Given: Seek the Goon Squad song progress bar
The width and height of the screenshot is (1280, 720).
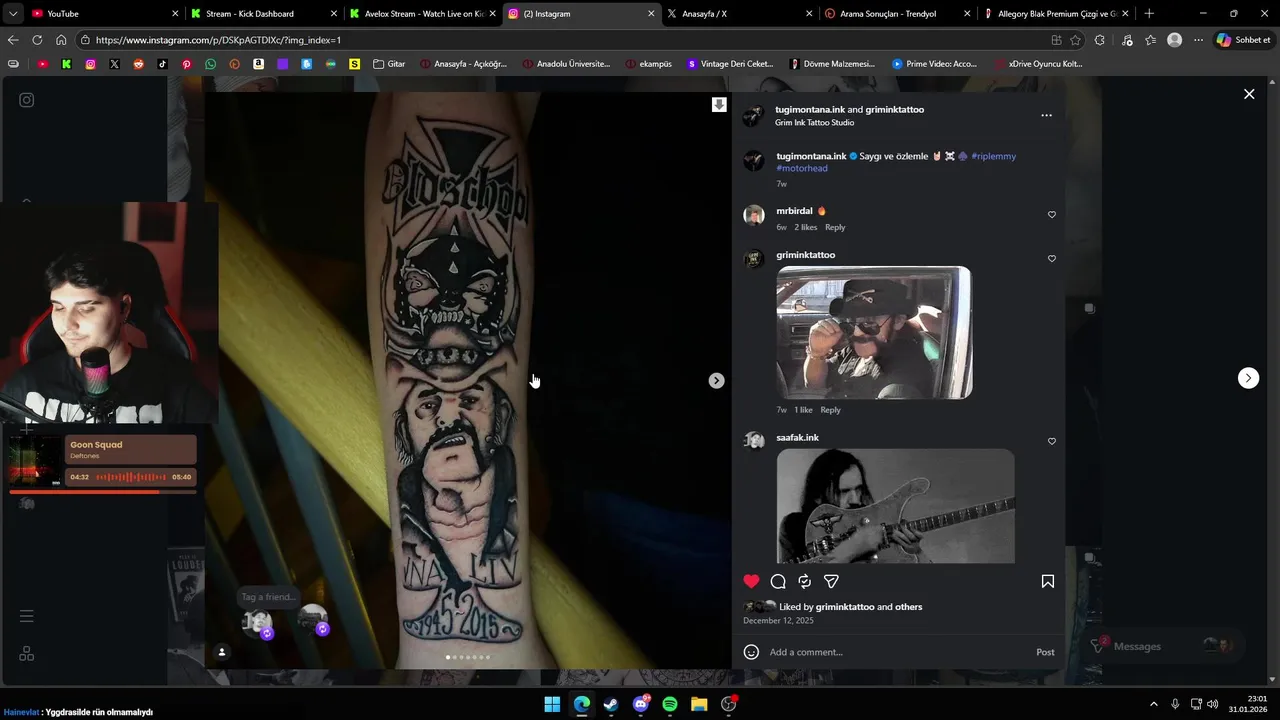Looking at the screenshot, I should click(103, 492).
